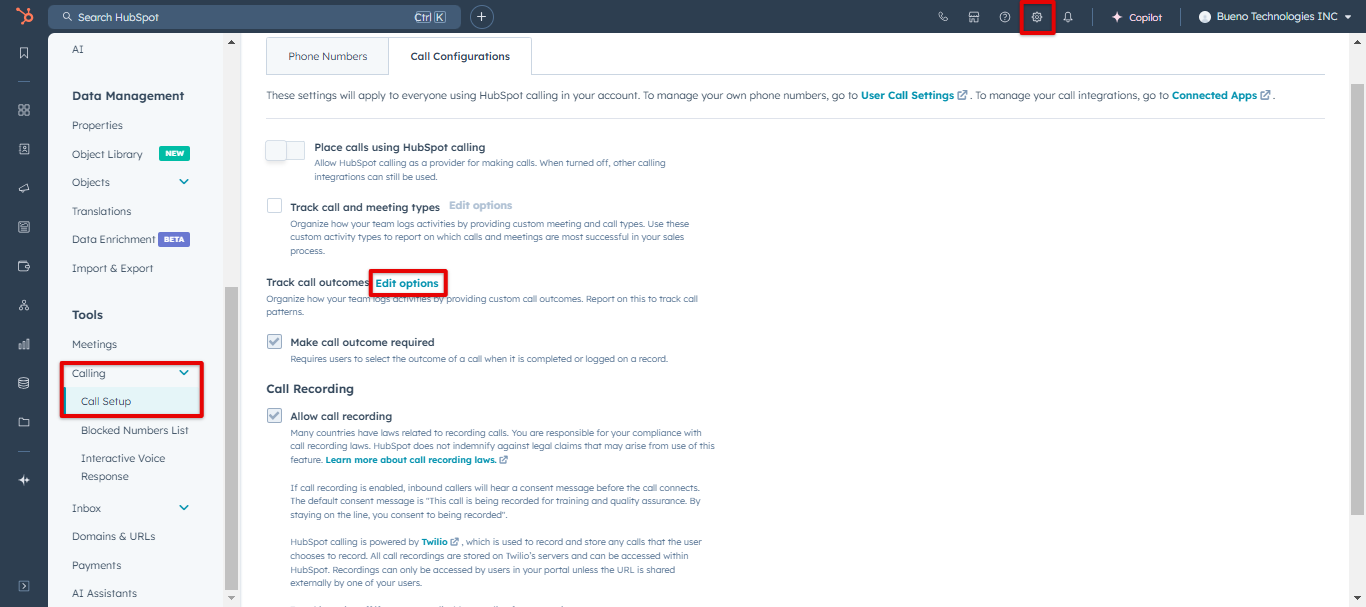This screenshot has height=607, width=1366.
Task: Collapse the Calling submenu chevron
Action: point(184,373)
